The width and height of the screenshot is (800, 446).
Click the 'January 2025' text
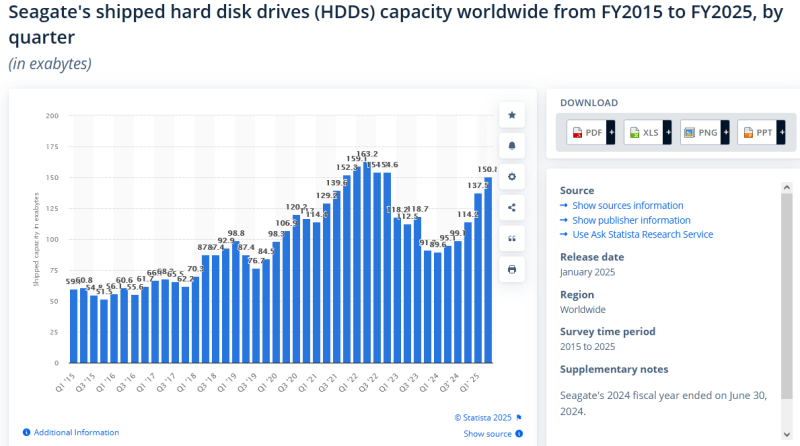[x=587, y=272]
